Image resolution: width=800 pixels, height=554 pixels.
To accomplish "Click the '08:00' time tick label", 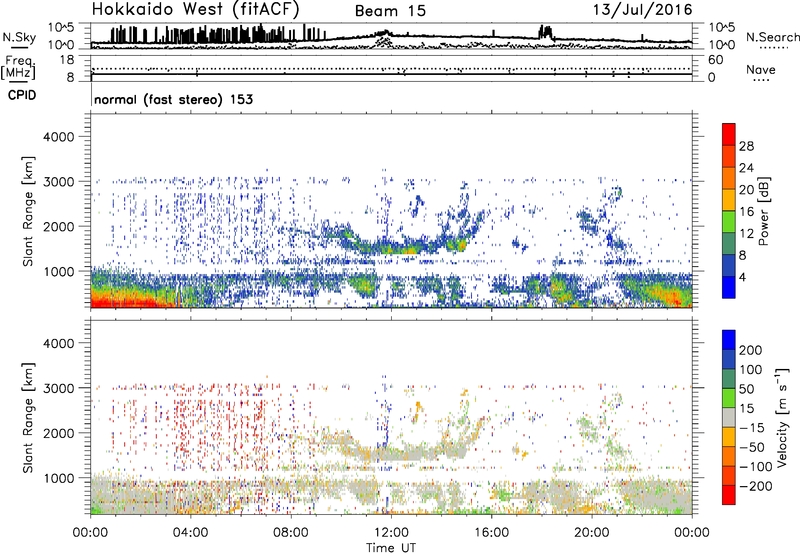I will point(291,533).
